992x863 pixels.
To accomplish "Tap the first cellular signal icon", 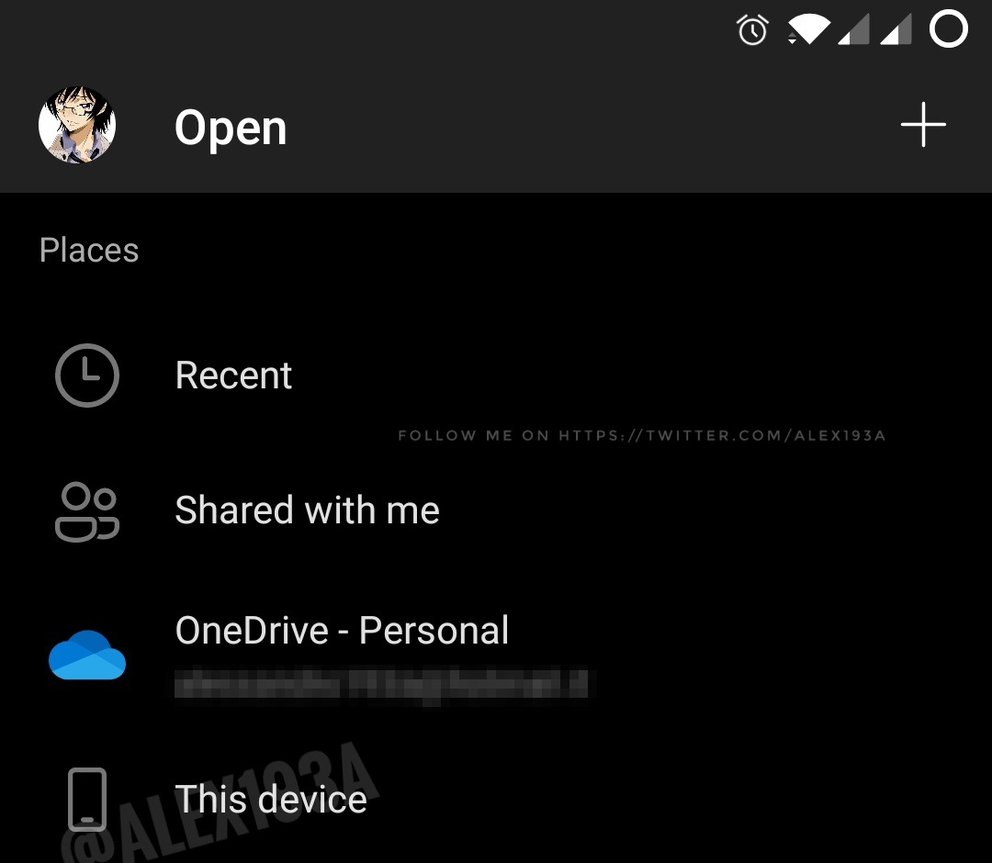I will point(853,30).
